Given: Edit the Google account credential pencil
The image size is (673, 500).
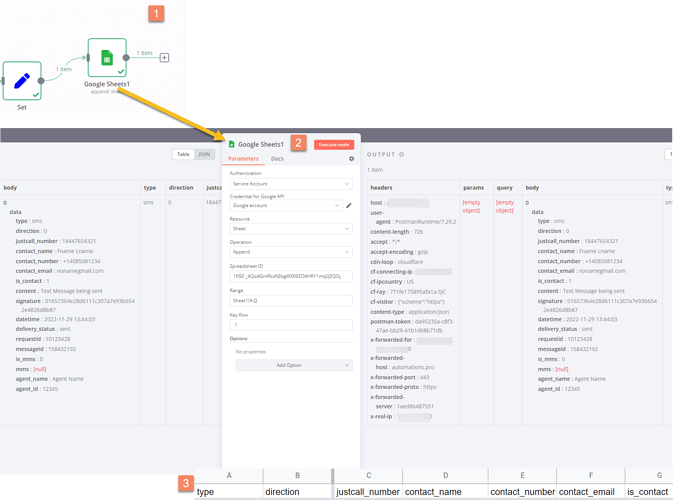Looking at the screenshot, I should tap(349, 206).
